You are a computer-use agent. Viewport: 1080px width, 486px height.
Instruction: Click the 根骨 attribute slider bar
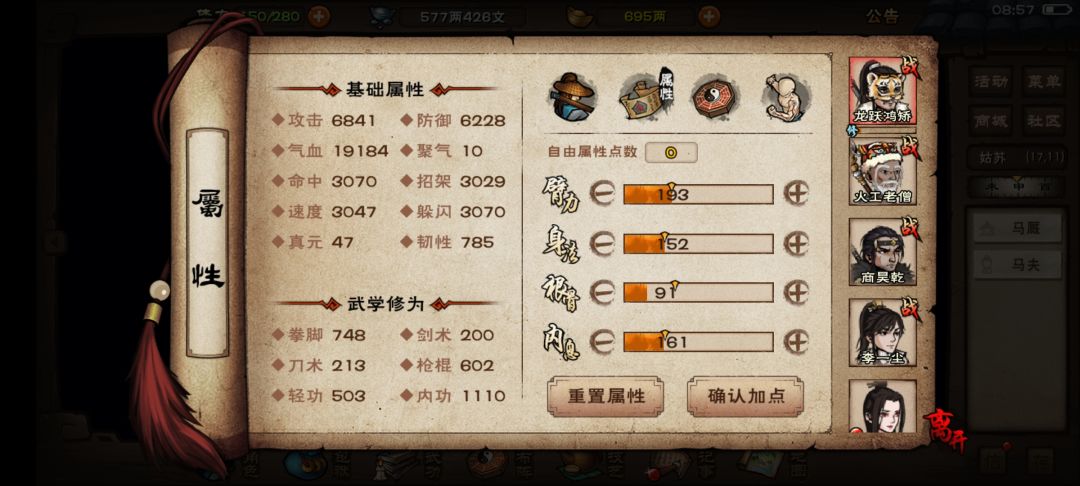click(x=698, y=293)
